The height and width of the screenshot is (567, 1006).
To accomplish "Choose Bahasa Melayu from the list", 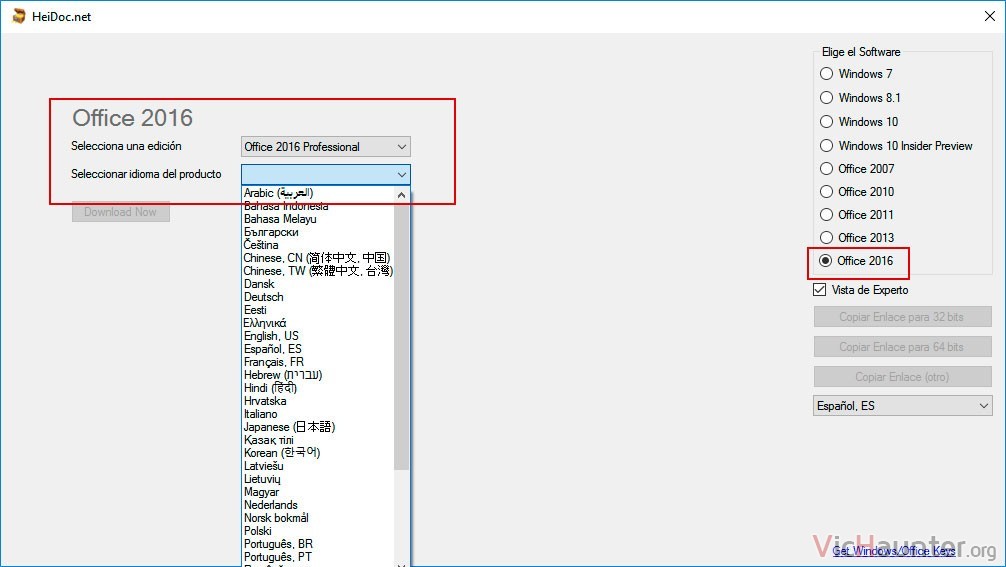I will click(318, 219).
